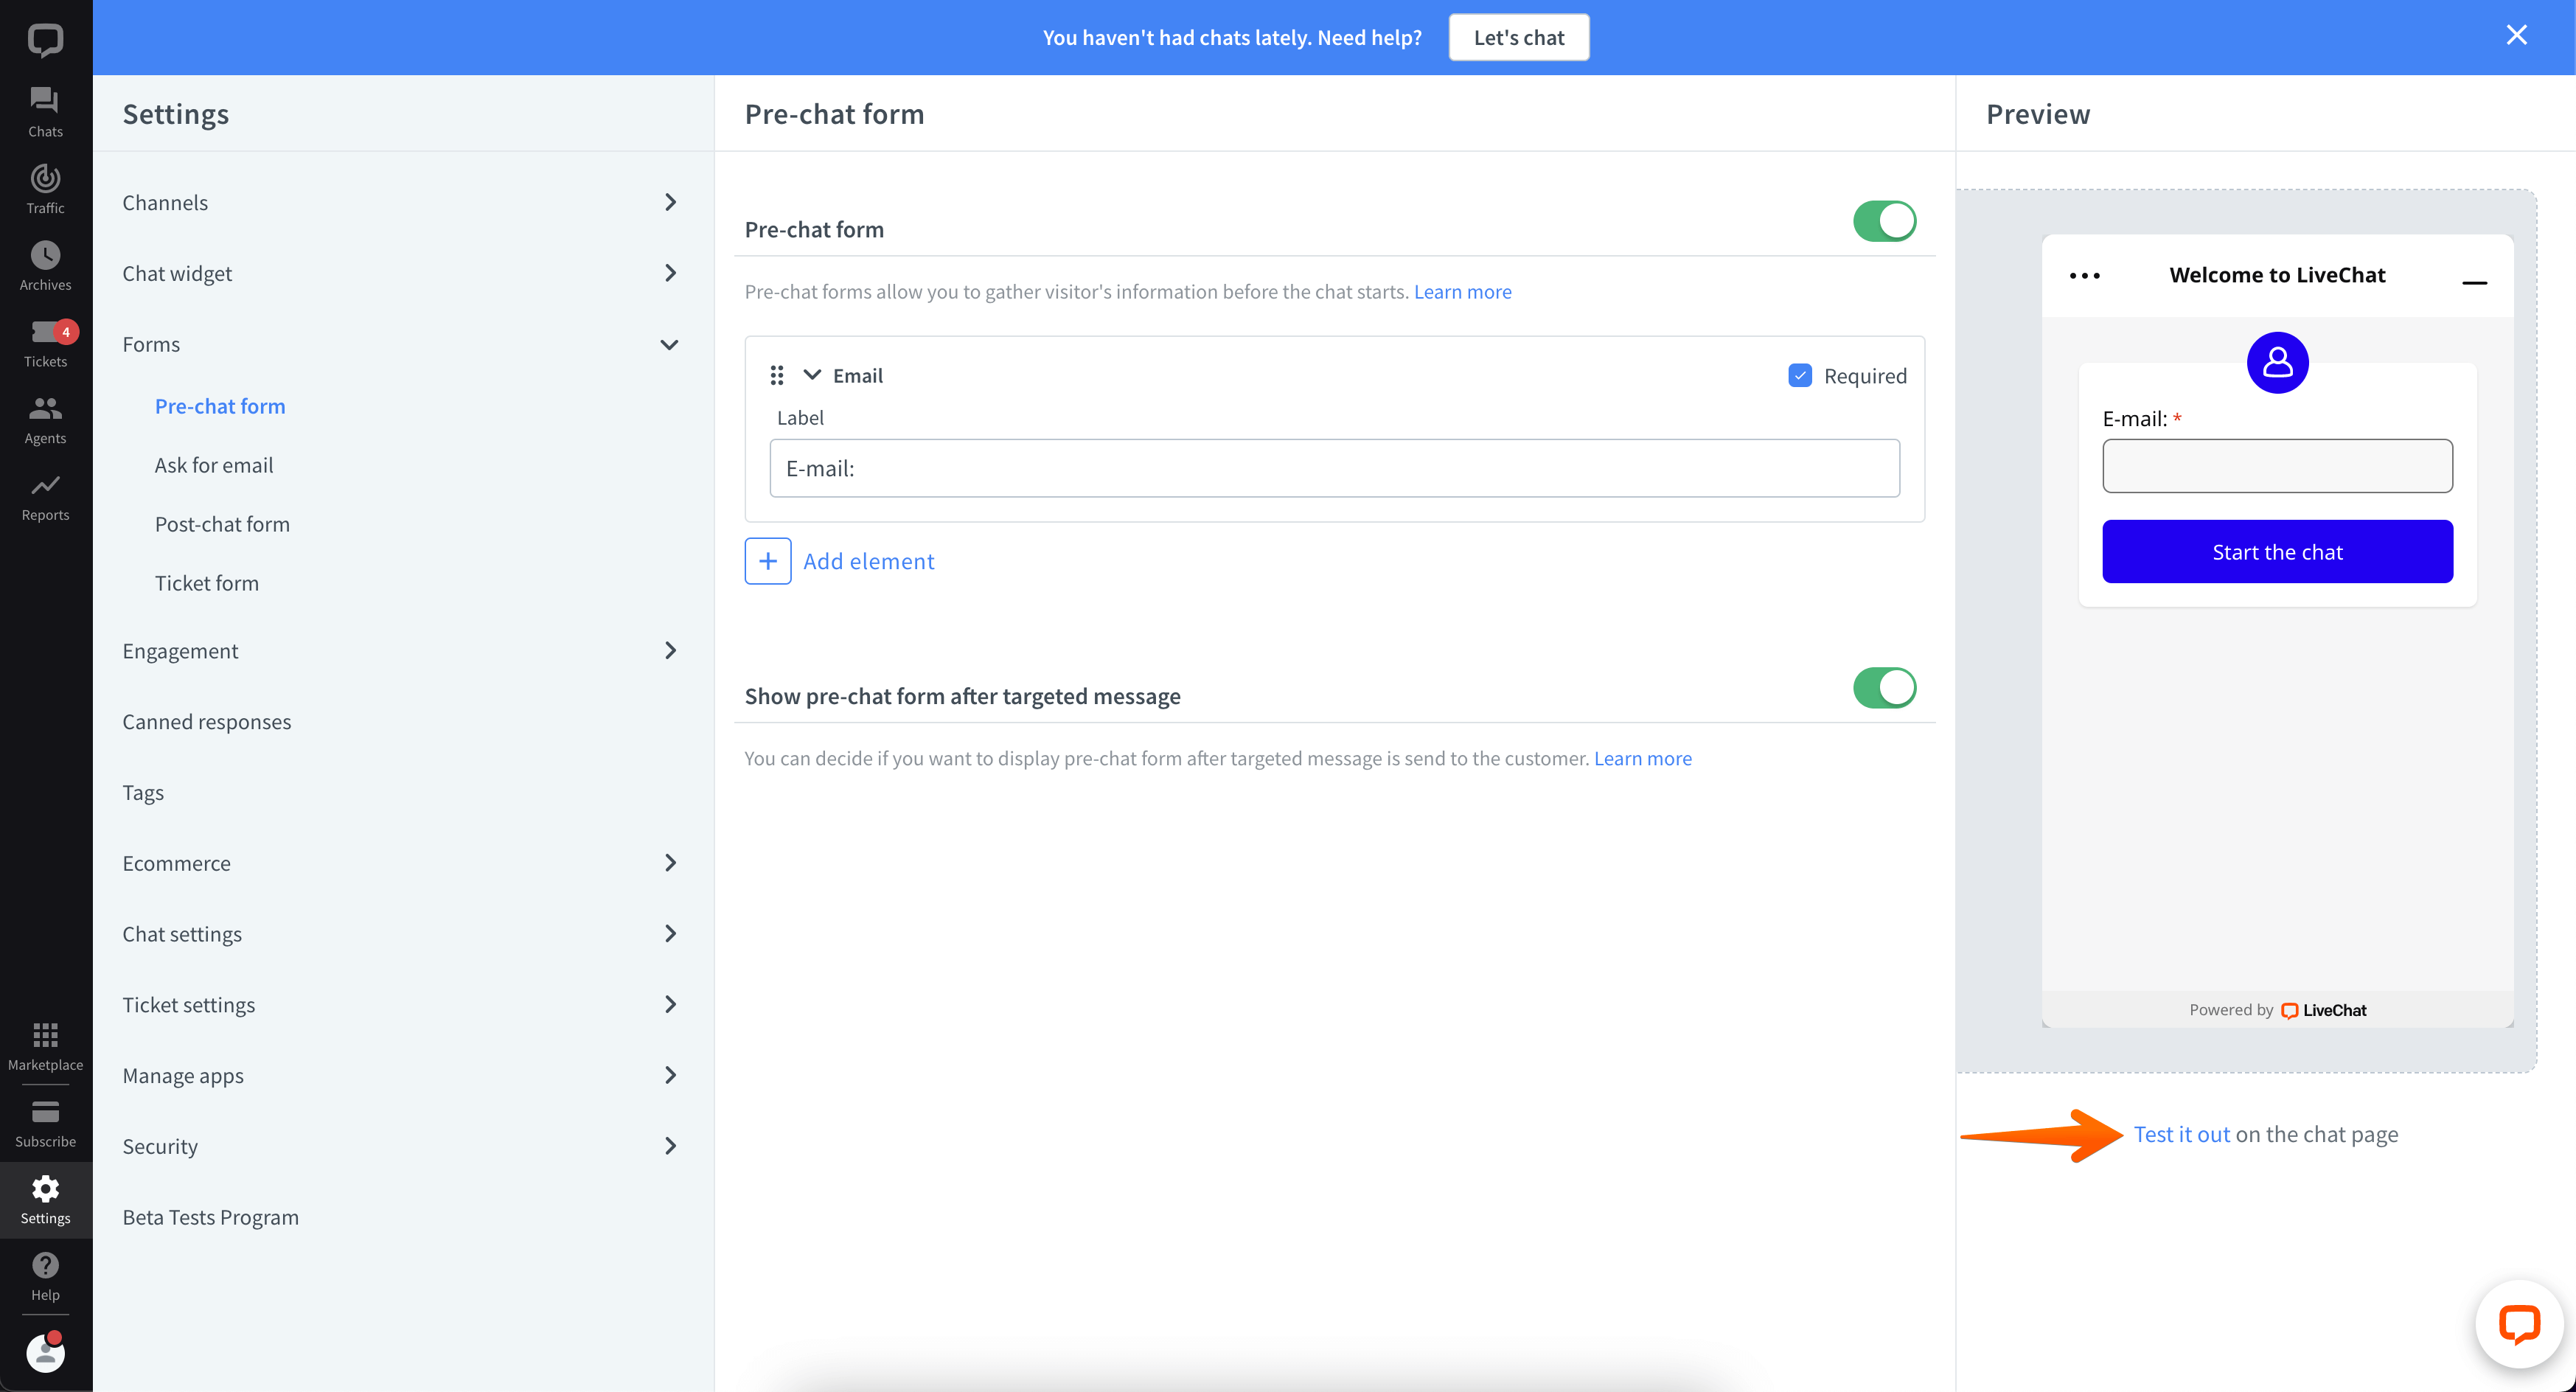
Task: Select Ticket form menu item
Action: [207, 583]
